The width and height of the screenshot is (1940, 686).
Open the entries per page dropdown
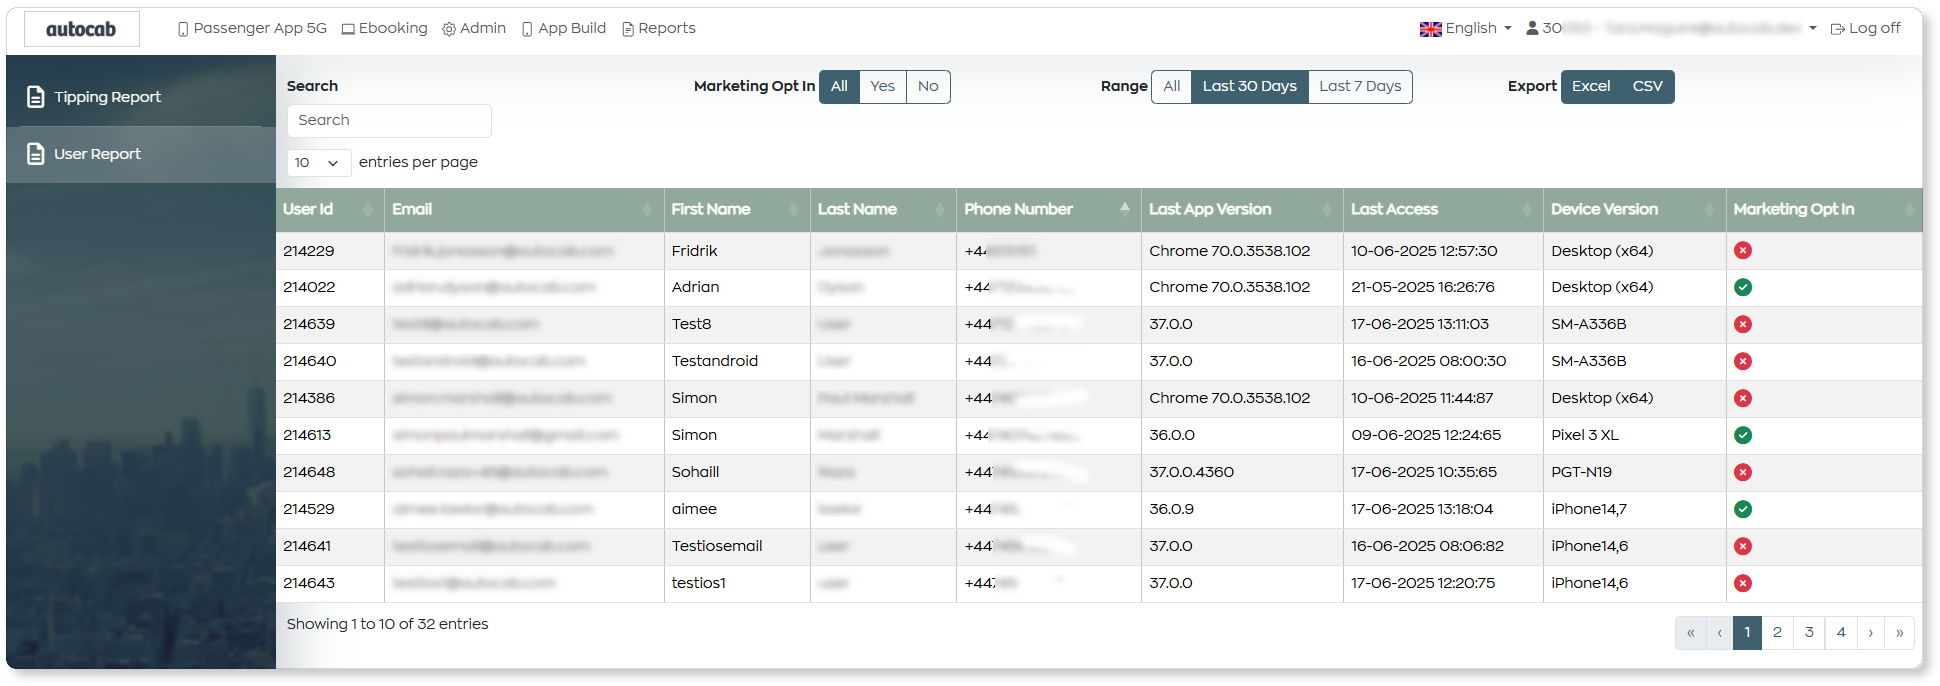[318, 163]
